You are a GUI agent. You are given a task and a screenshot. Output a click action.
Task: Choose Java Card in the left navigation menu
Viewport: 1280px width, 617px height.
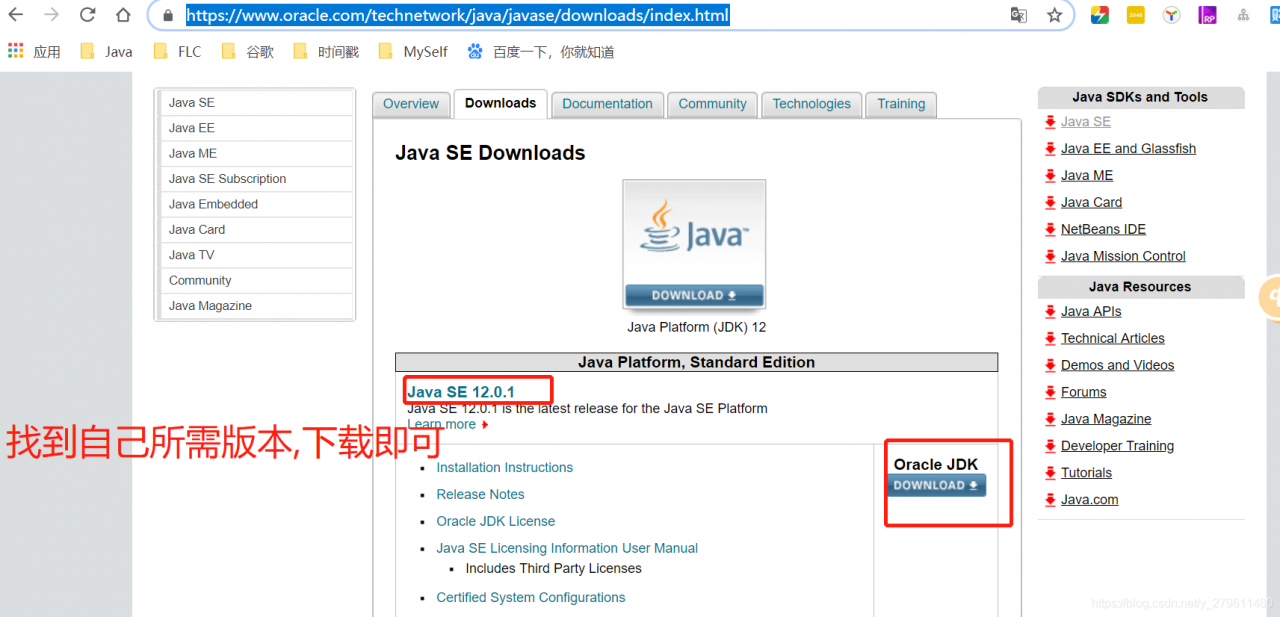pos(256,229)
